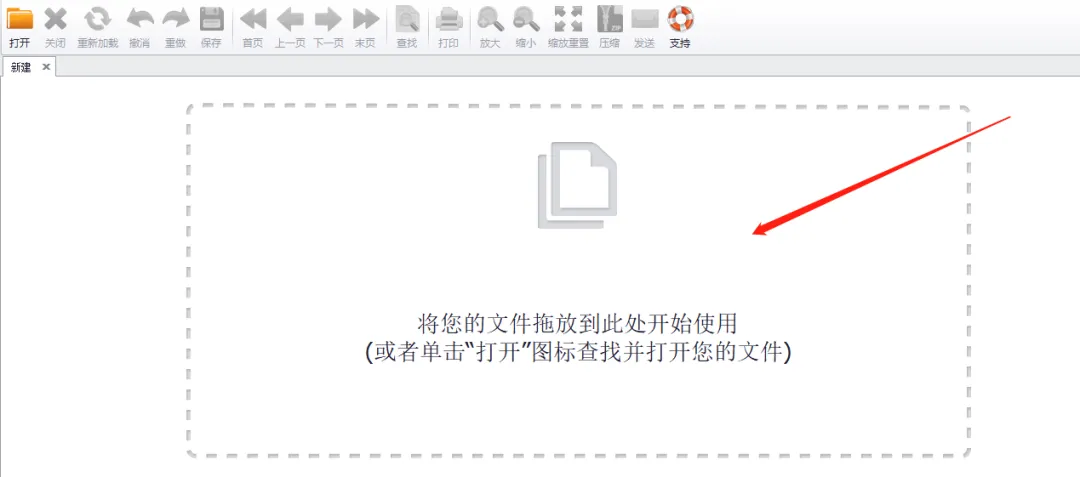This screenshot has width=1080, height=477.
Task: Go to previous page 上一页
Action: coord(290,19)
